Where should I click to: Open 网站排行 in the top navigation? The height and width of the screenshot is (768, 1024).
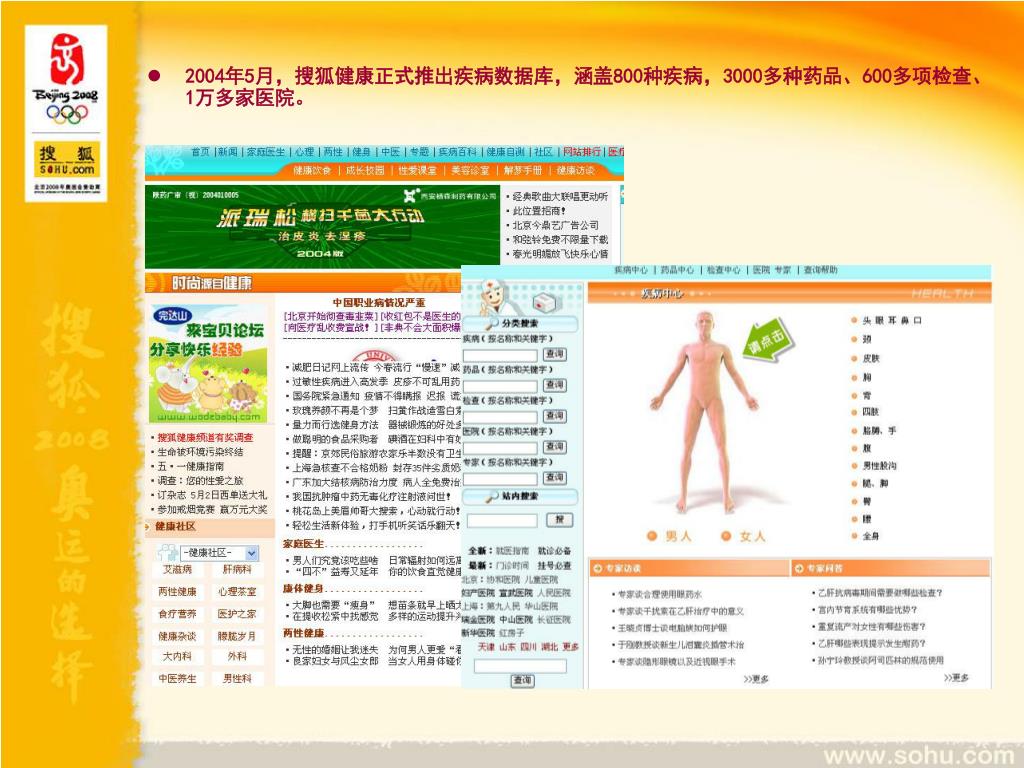point(582,152)
